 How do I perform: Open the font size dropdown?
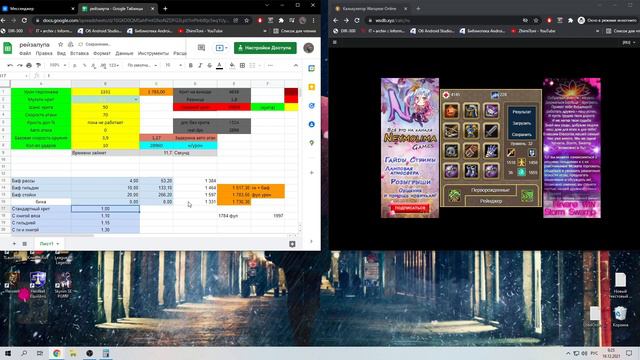[x=173, y=65]
